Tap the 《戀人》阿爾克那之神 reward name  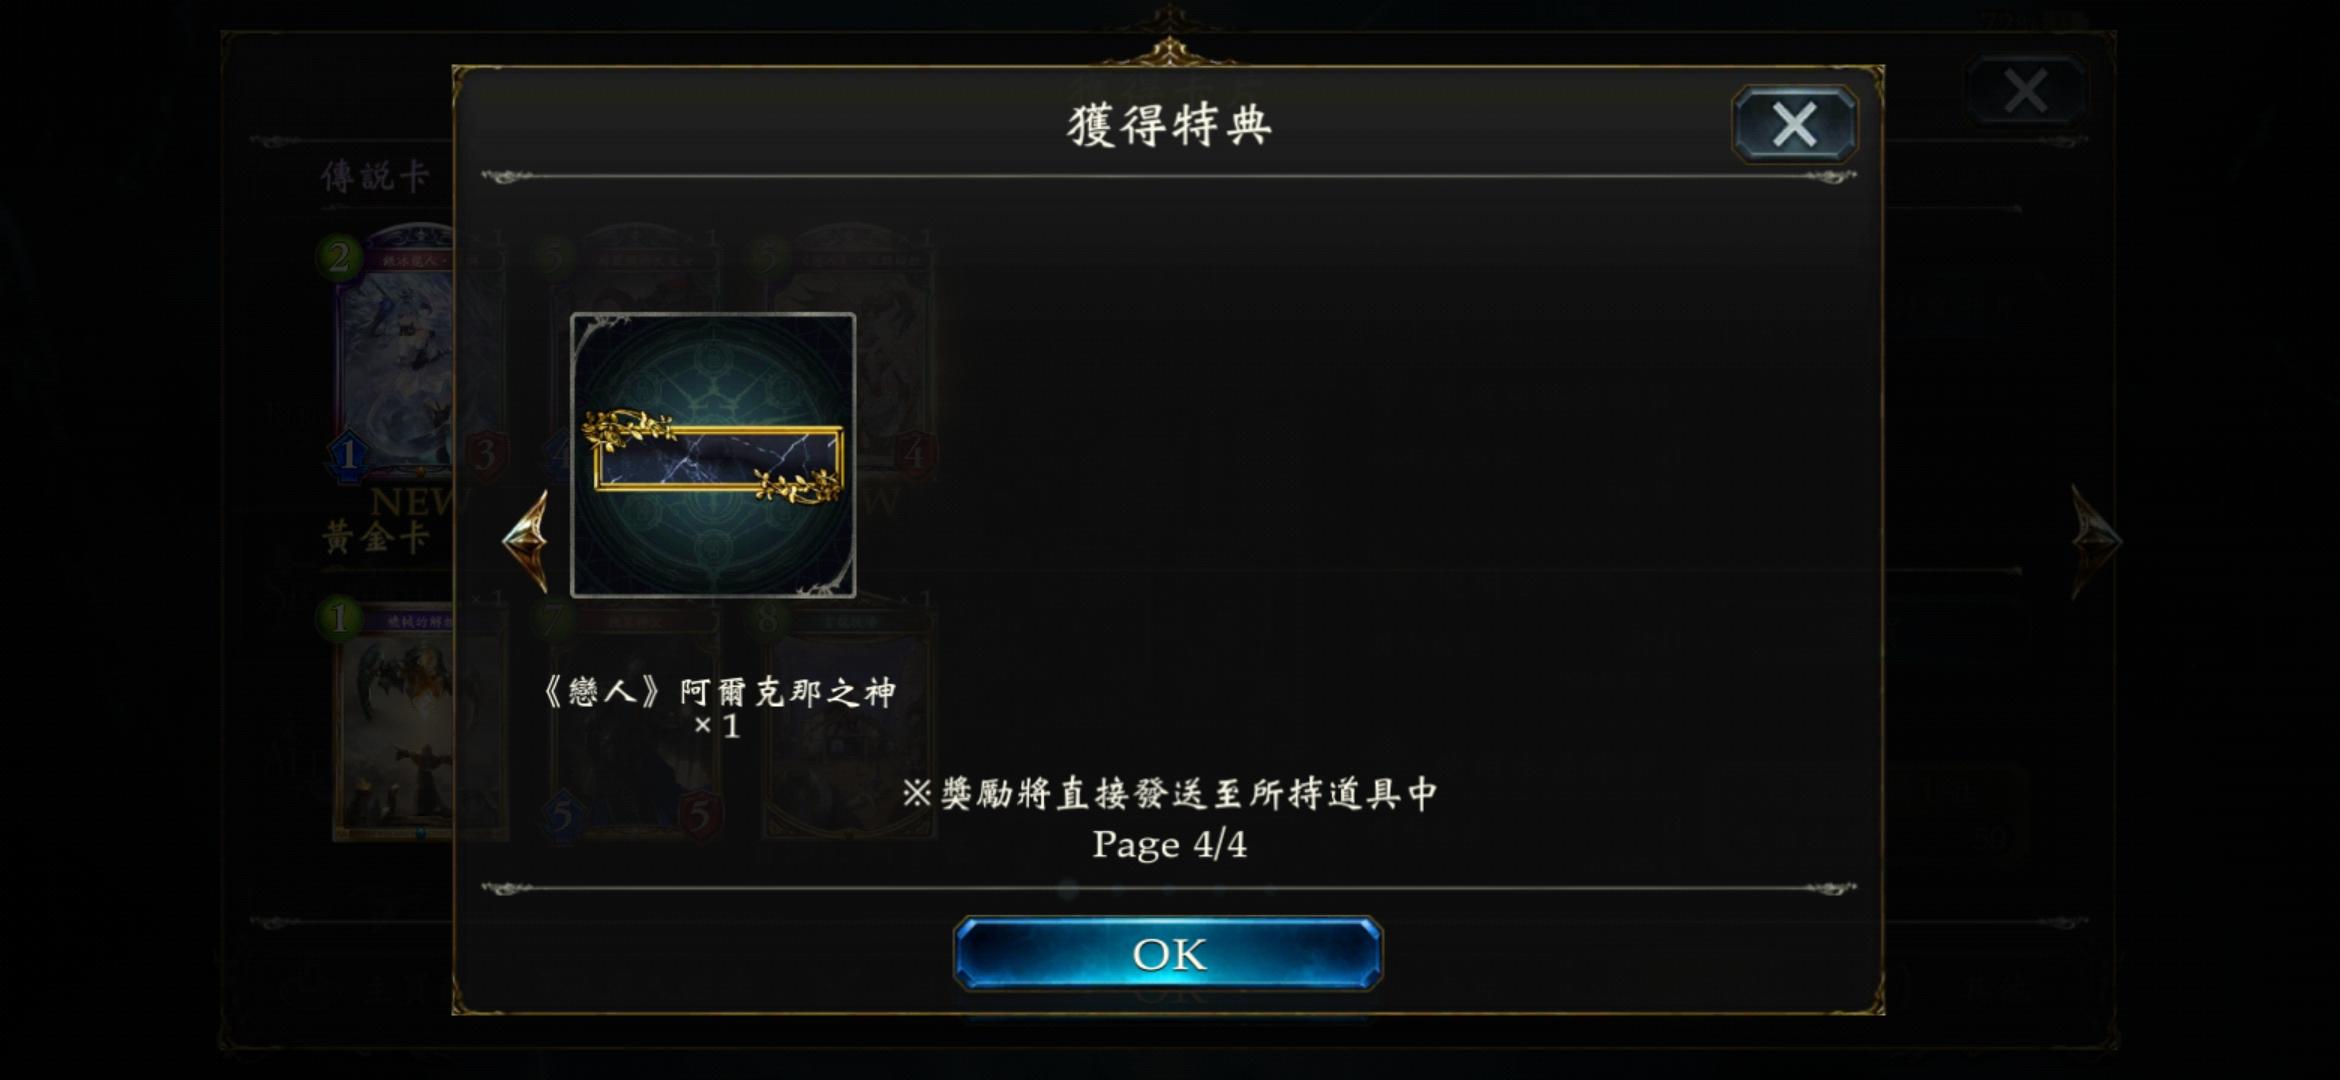[717, 692]
